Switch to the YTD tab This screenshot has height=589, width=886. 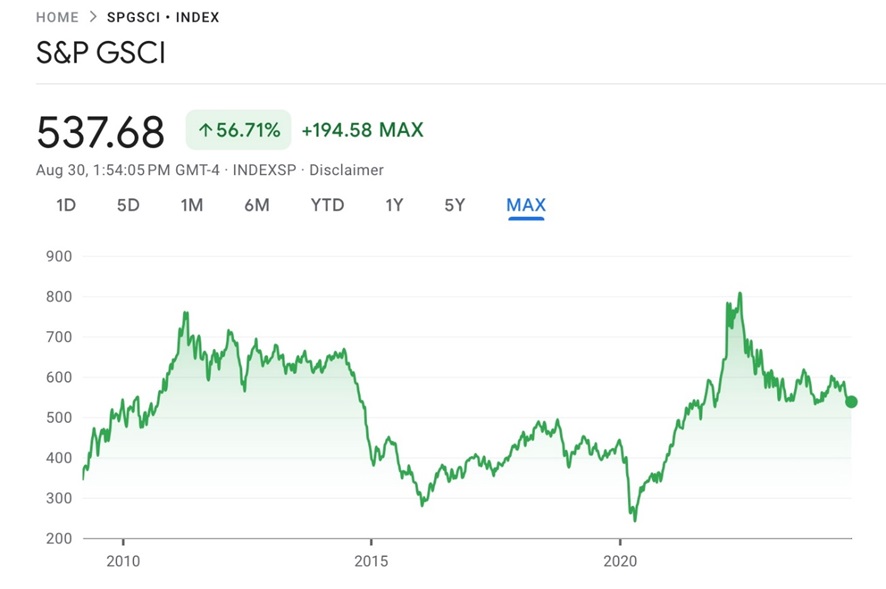[327, 205]
